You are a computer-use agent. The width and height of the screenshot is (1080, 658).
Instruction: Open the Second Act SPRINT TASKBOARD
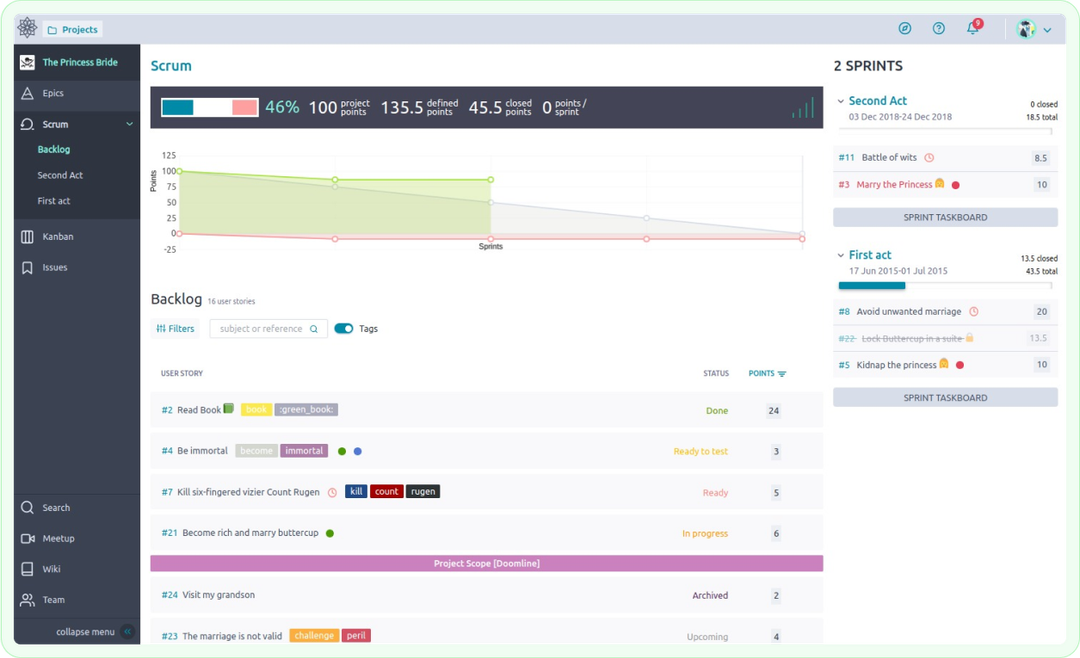coord(944,217)
